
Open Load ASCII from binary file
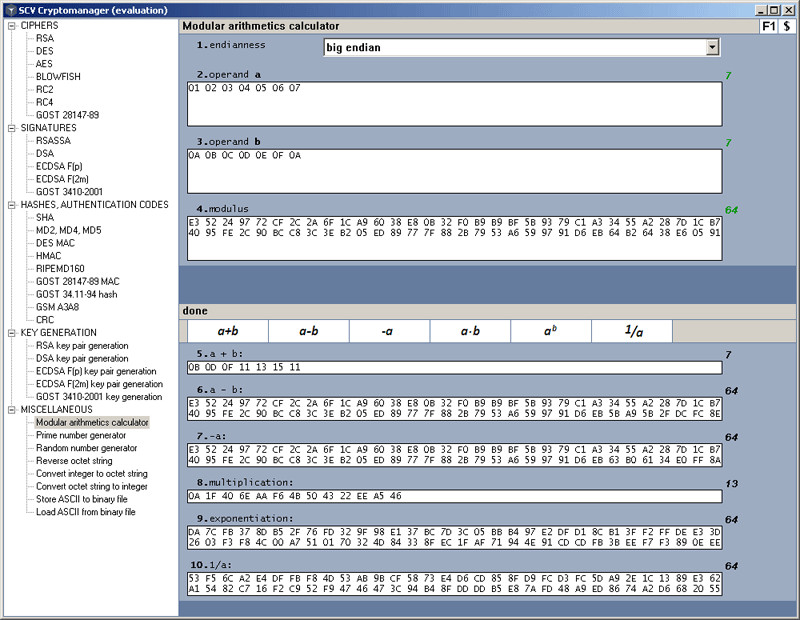click(x=86, y=511)
